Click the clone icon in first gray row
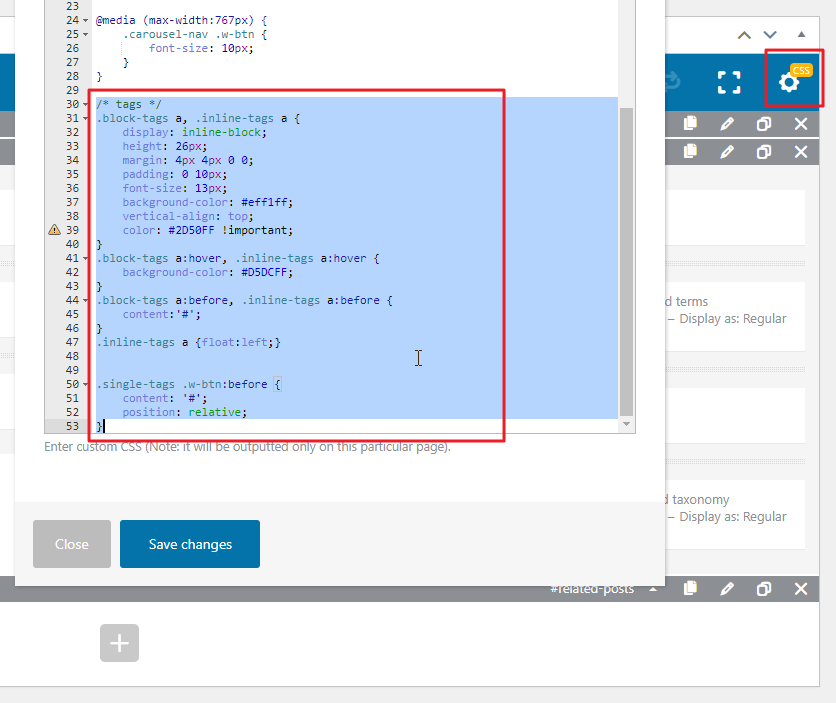 [763, 124]
